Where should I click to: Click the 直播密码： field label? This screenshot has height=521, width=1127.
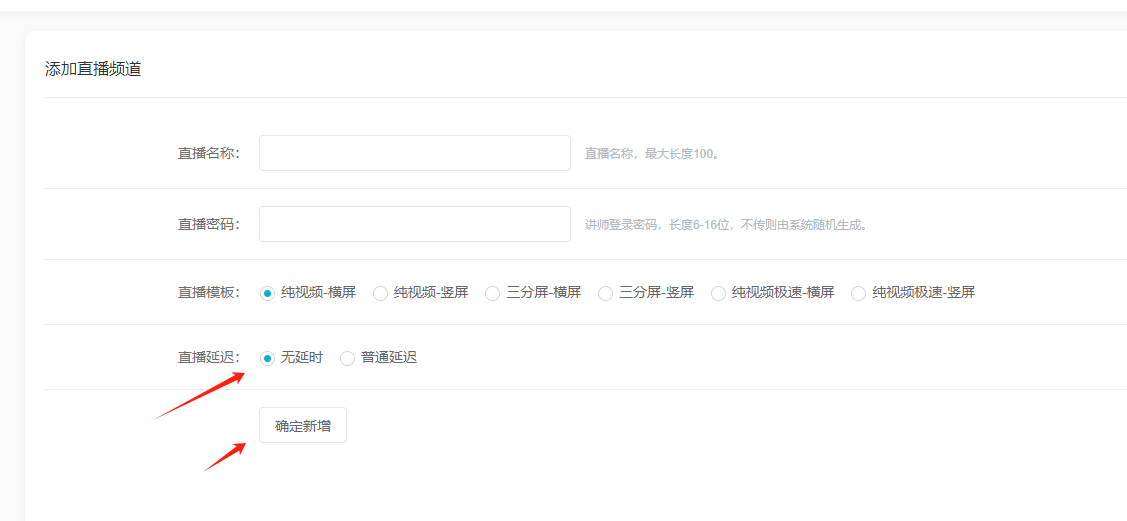pos(208,224)
